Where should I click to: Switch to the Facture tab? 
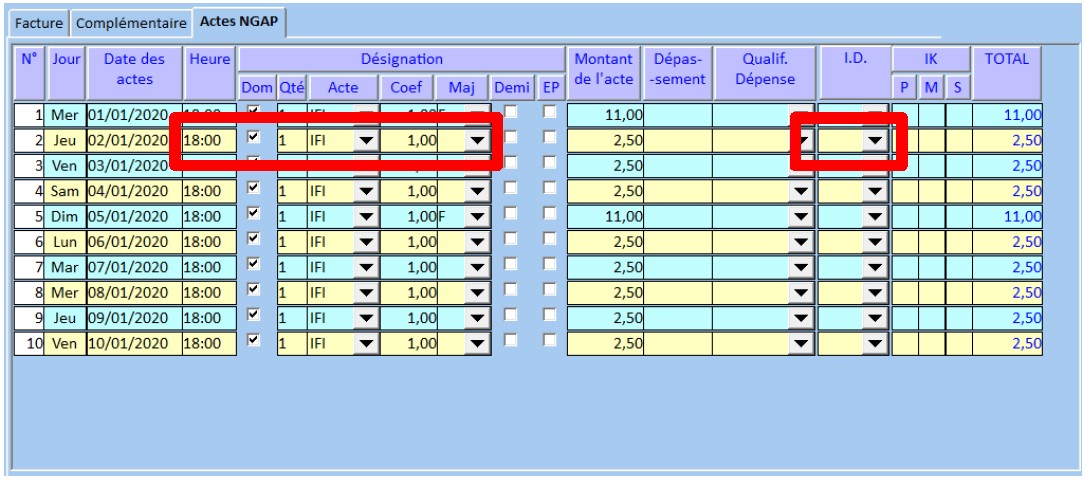point(39,23)
